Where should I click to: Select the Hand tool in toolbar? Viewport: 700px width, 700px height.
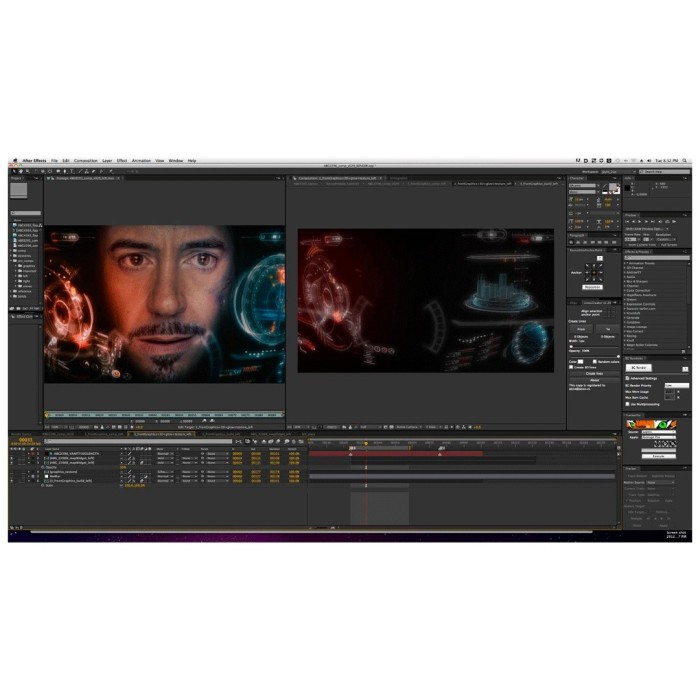click(21, 171)
